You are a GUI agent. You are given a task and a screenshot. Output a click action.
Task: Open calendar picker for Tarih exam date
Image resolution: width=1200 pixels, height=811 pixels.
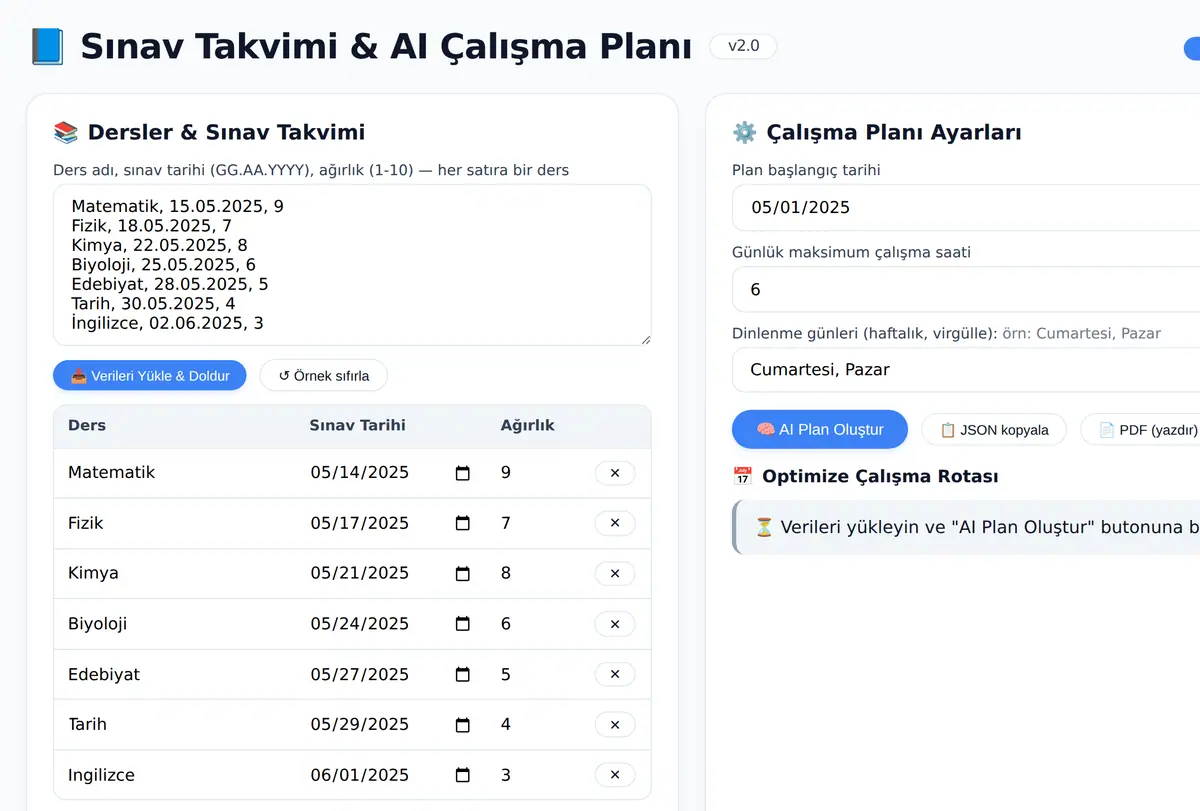[462, 725]
